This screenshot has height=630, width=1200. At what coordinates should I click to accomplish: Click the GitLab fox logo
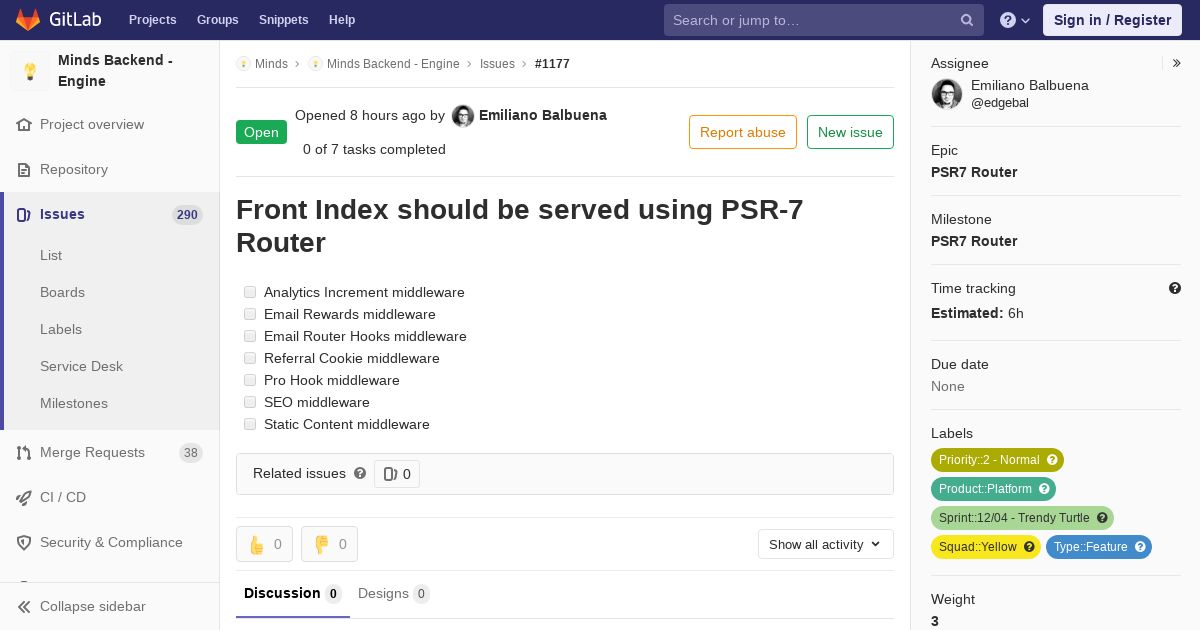coord(28,19)
